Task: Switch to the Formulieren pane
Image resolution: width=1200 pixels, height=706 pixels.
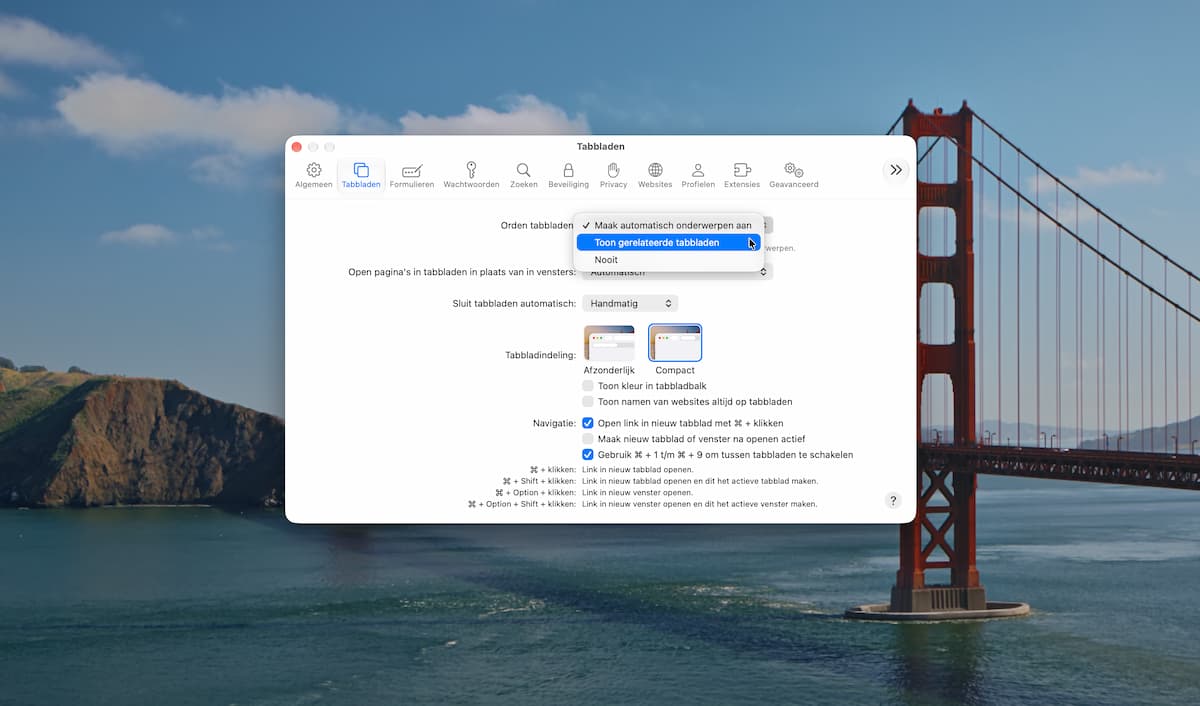Action: (412, 175)
